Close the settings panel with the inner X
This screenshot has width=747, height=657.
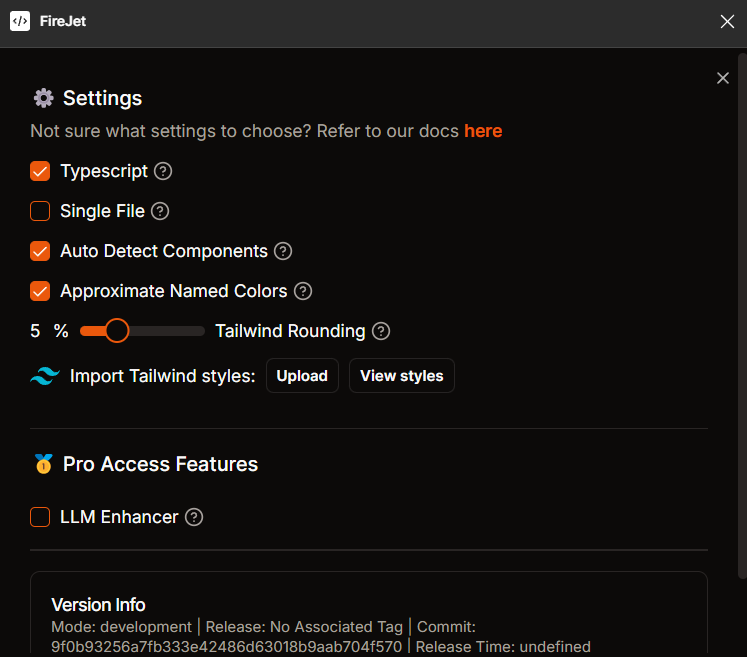pyautogui.click(x=723, y=78)
